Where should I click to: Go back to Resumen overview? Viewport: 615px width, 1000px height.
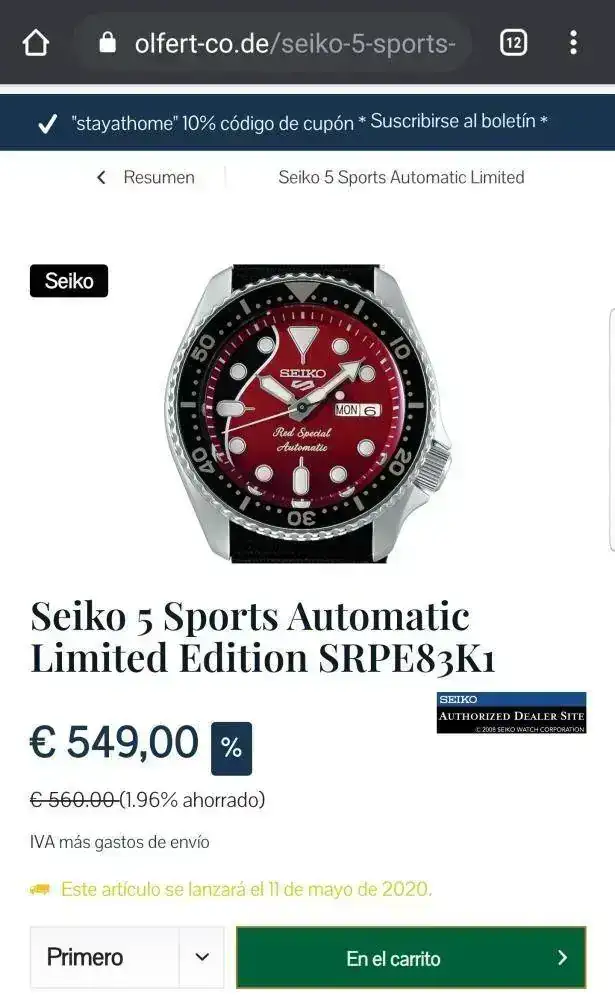click(159, 177)
